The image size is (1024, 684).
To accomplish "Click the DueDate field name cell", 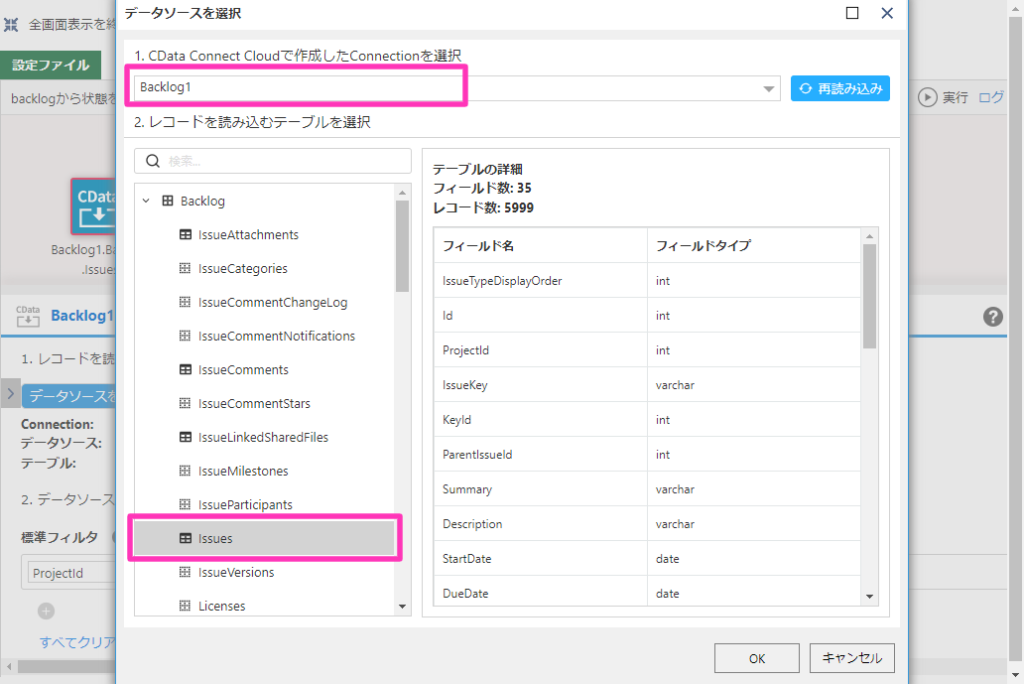I will pyautogui.click(x=541, y=591).
